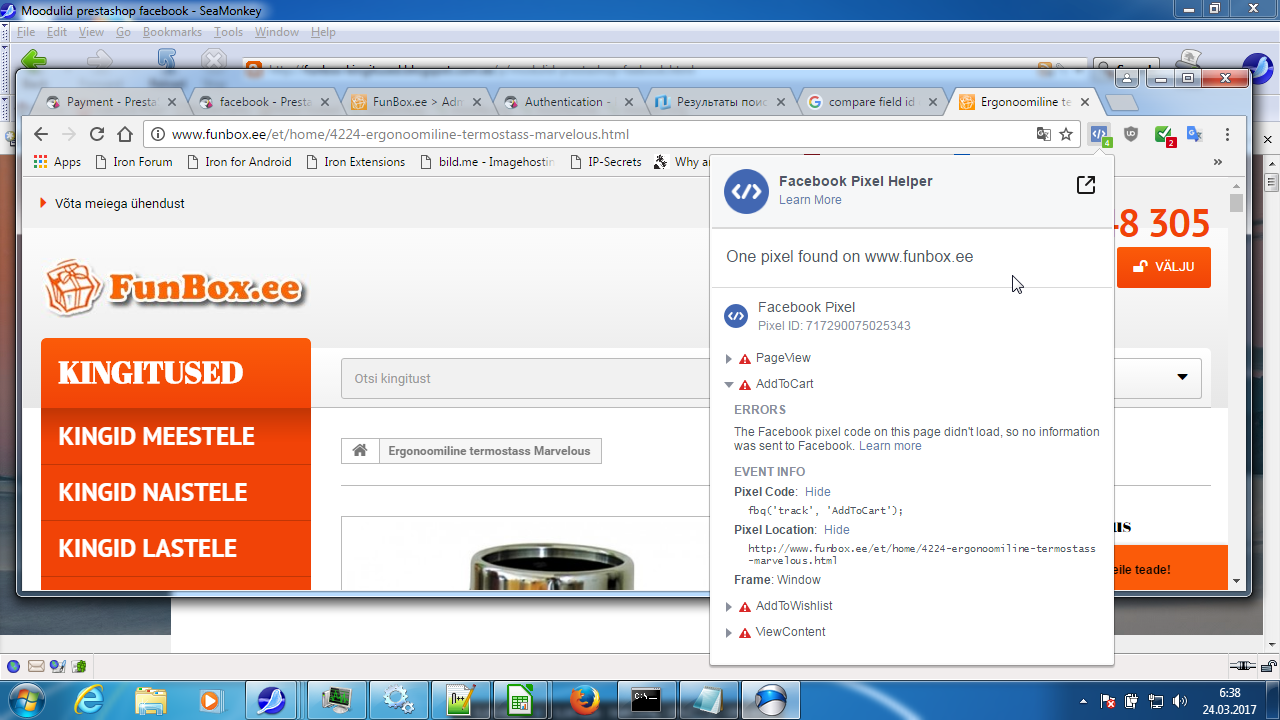The image size is (1280, 720).
Task: Open the browser three-dot menu
Action: click(1227, 134)
